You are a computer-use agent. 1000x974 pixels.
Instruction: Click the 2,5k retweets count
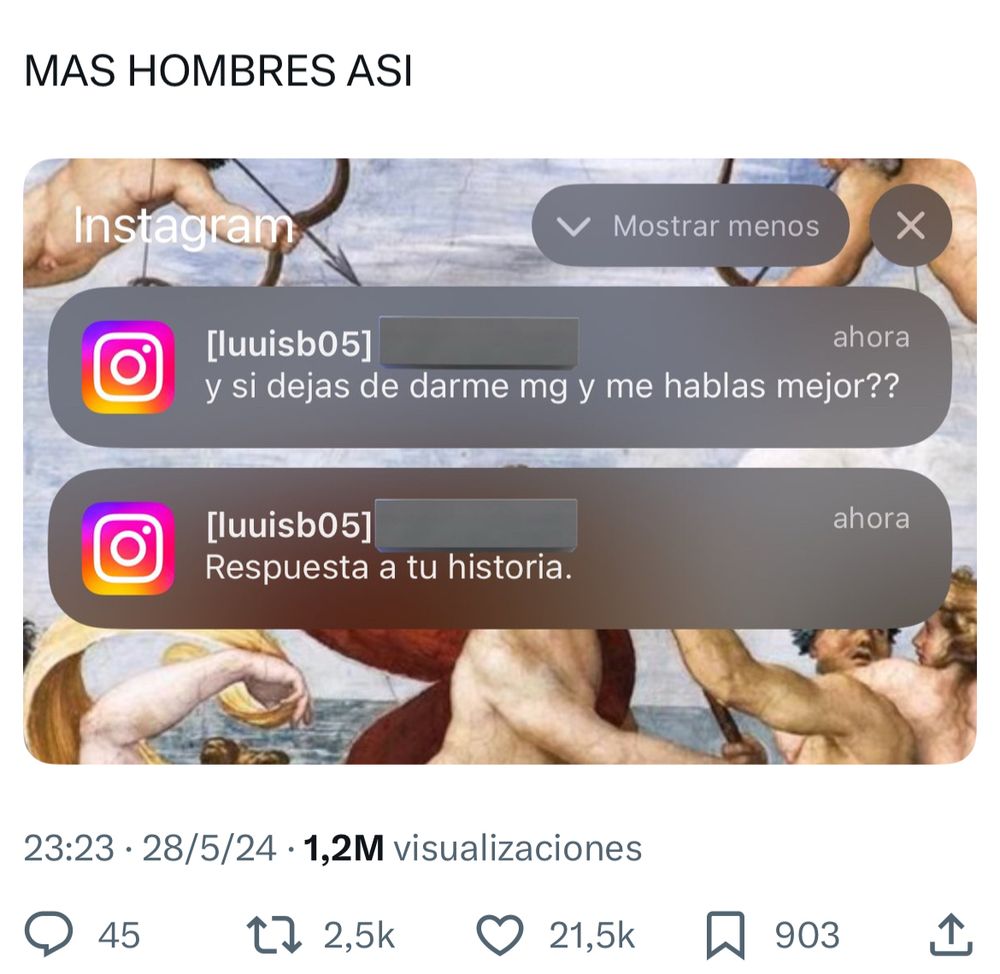click(x=359, y=936)
